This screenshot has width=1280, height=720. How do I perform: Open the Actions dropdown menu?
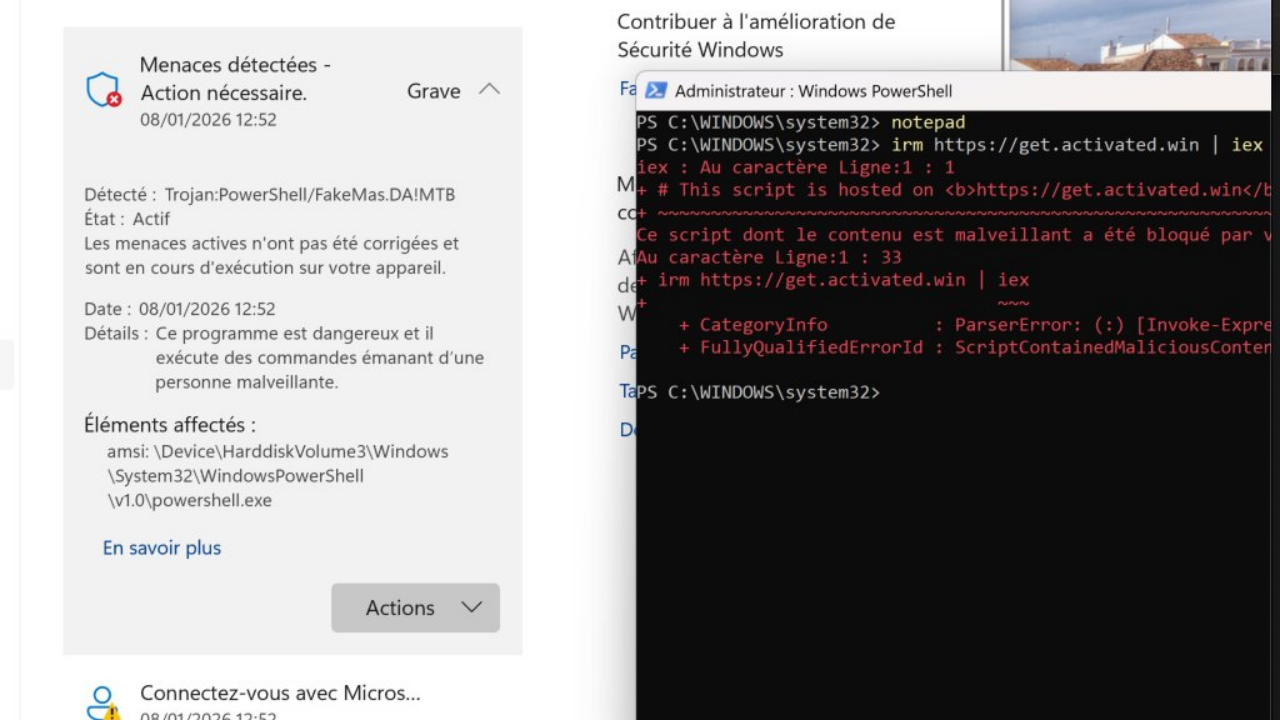pos(415,608)
